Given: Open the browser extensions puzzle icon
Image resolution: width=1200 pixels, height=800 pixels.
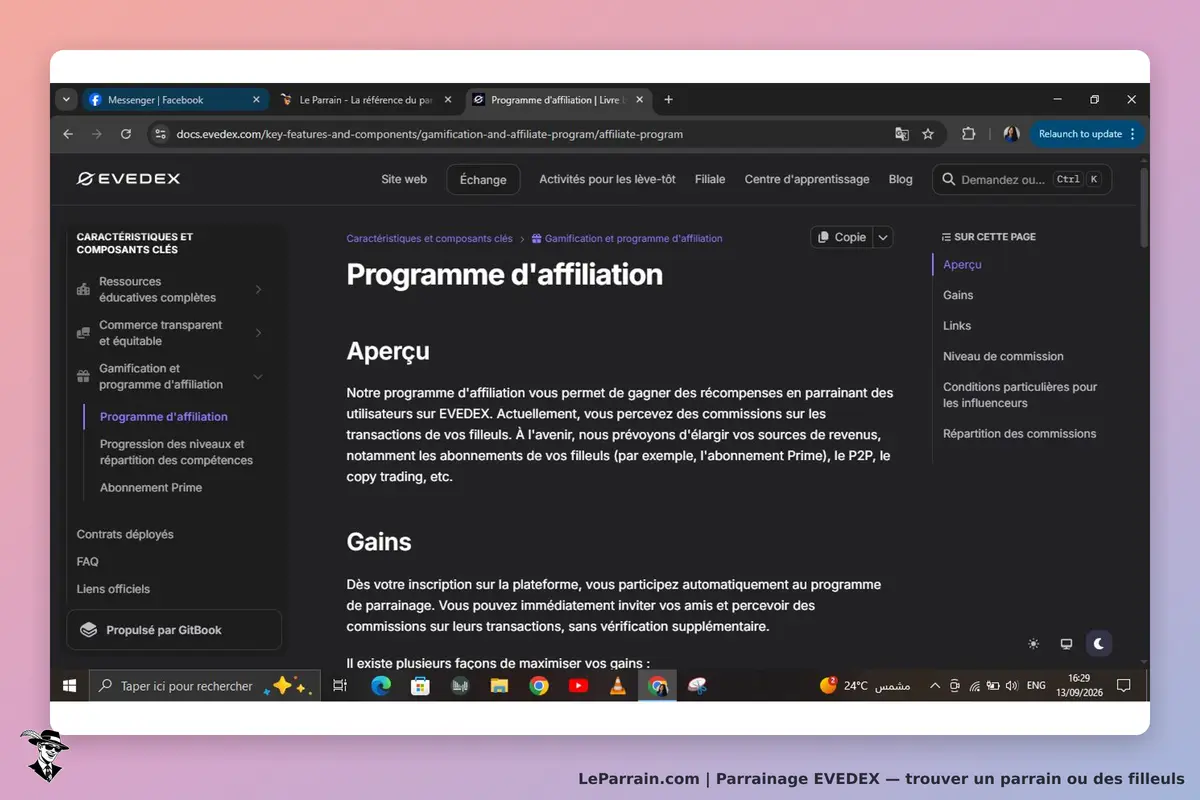Looking at the screenshot, I should [968, 134].
